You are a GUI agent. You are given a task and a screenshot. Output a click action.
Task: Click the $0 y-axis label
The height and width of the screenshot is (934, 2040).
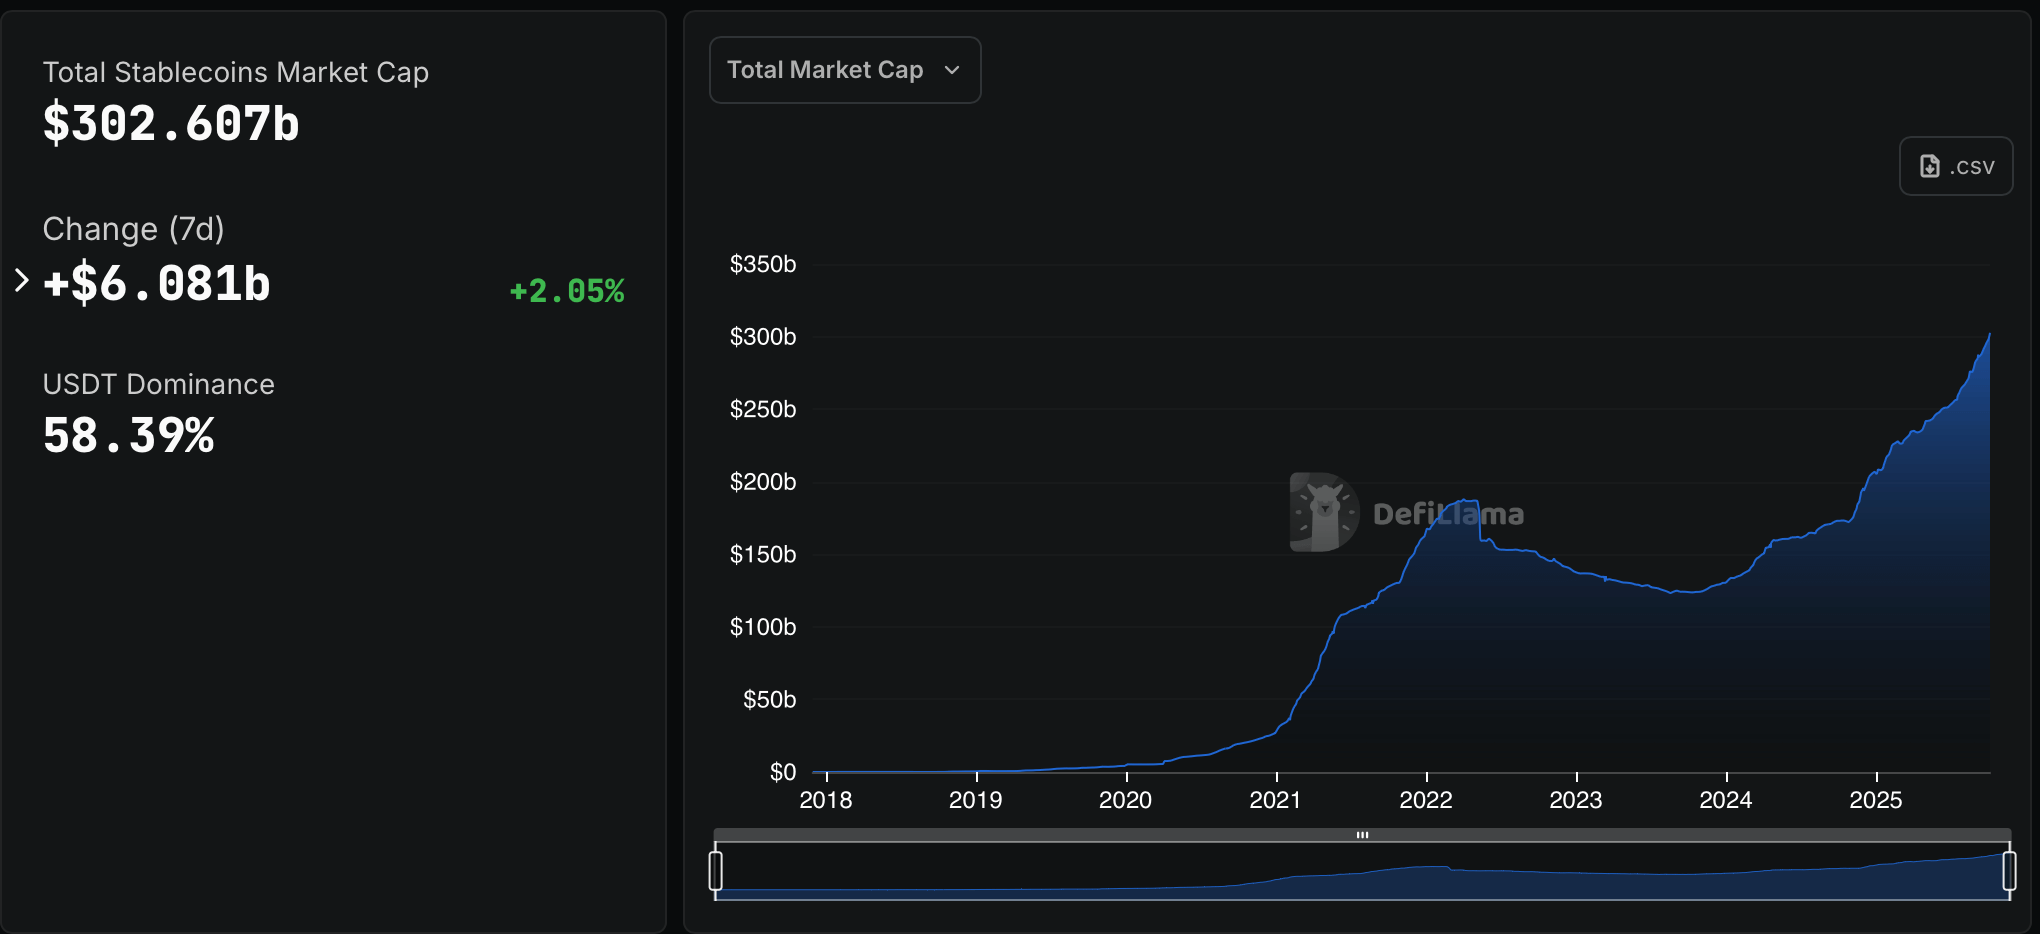coord(783,772)
